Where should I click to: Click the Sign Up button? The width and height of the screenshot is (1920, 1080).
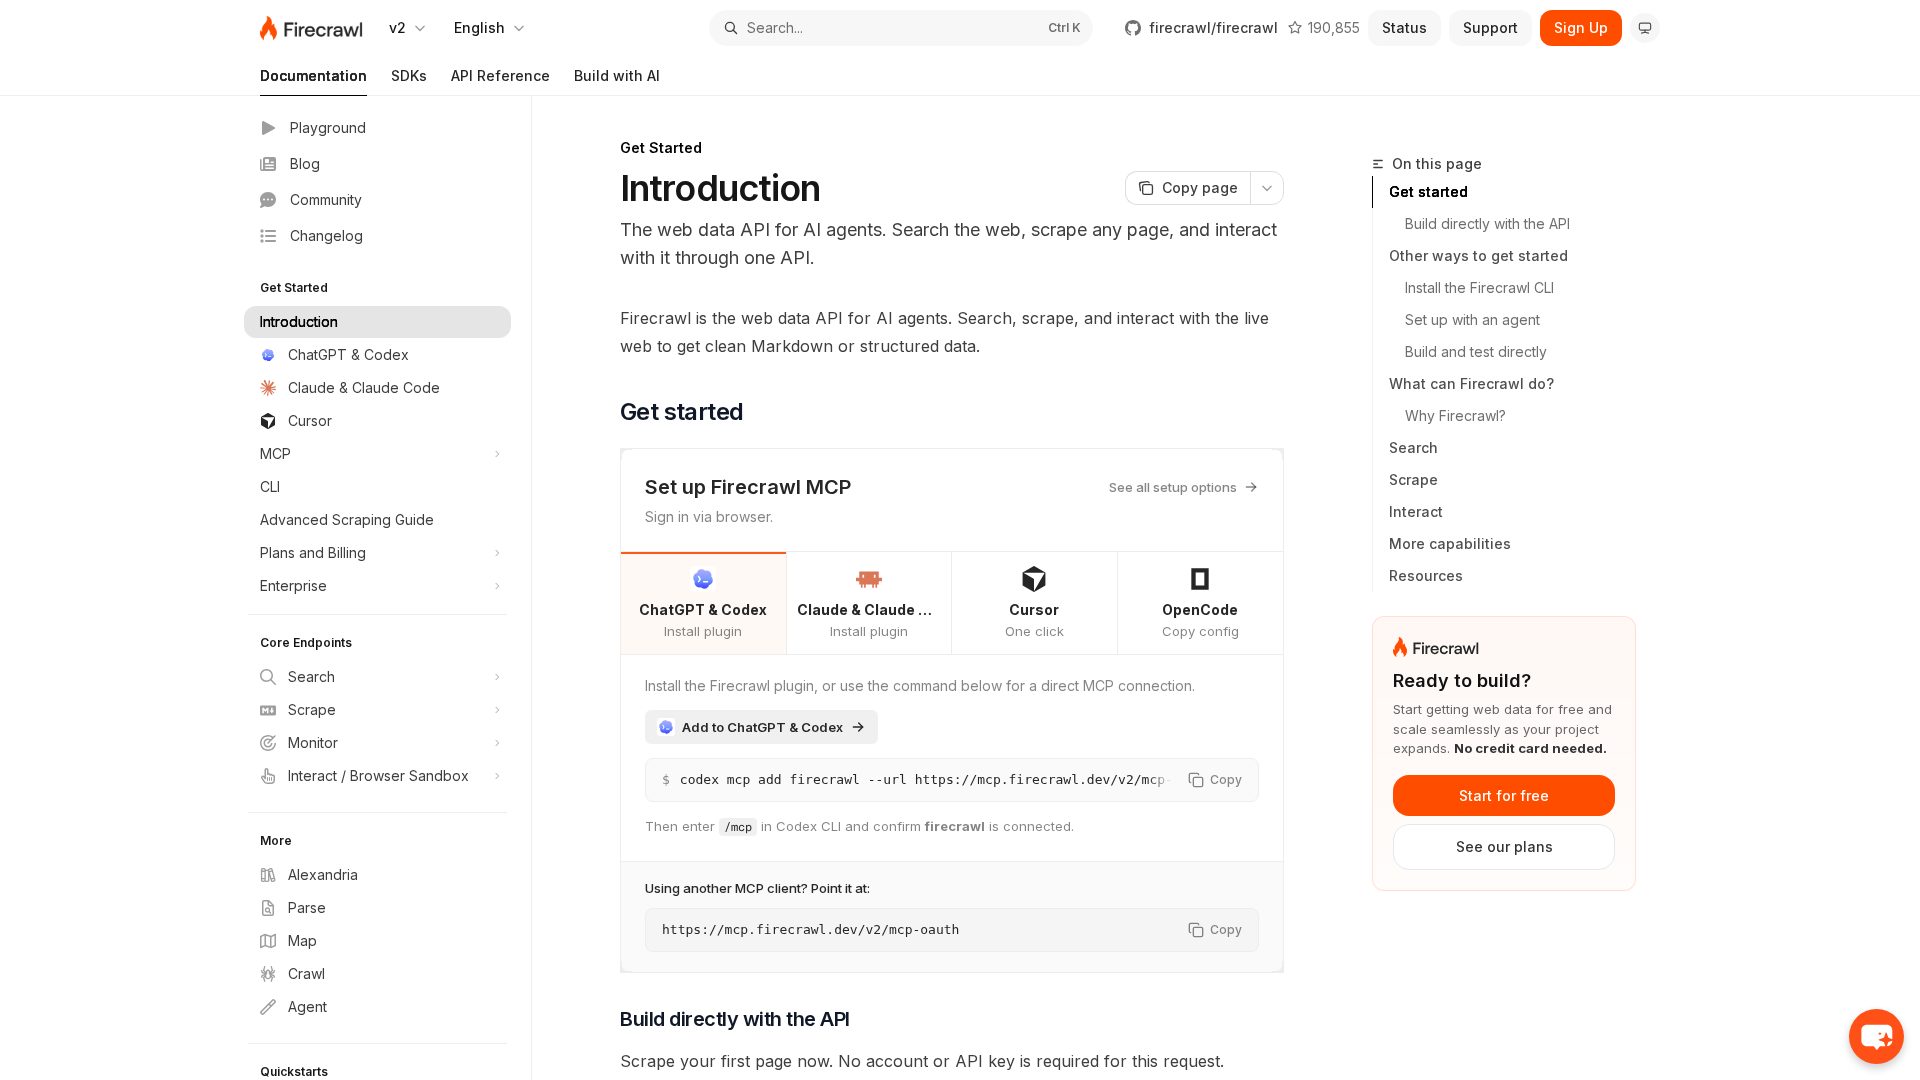point(1580,28)
